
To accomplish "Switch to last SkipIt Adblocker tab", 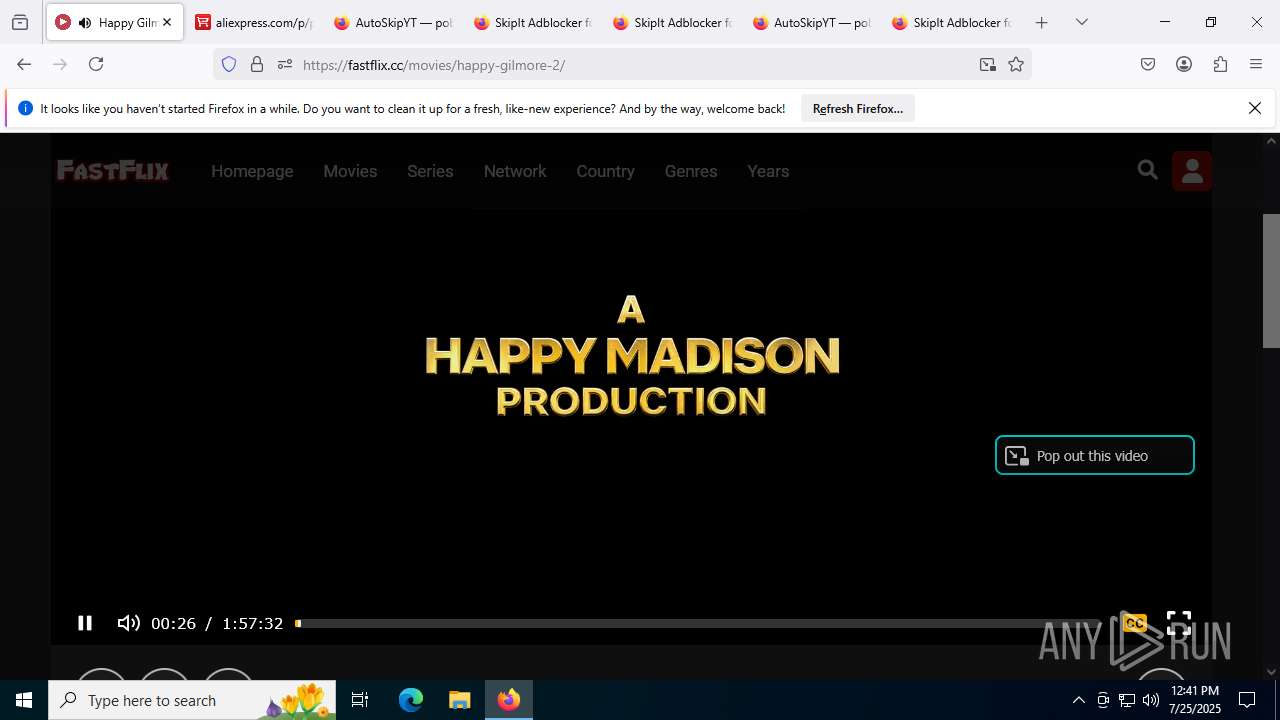I will point(952,22).
